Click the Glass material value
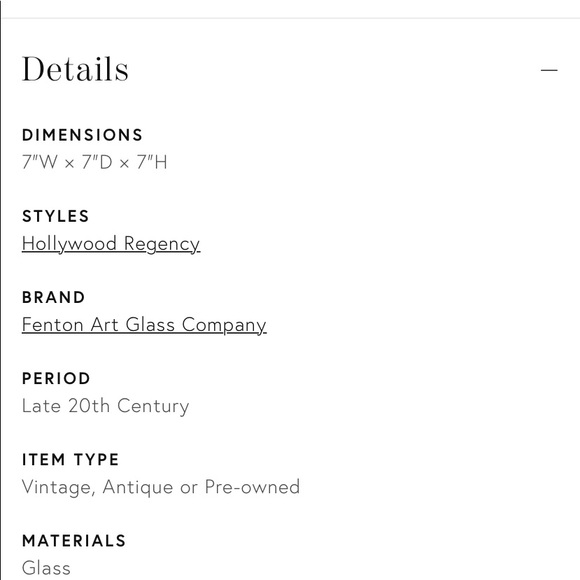 (46, 568)
